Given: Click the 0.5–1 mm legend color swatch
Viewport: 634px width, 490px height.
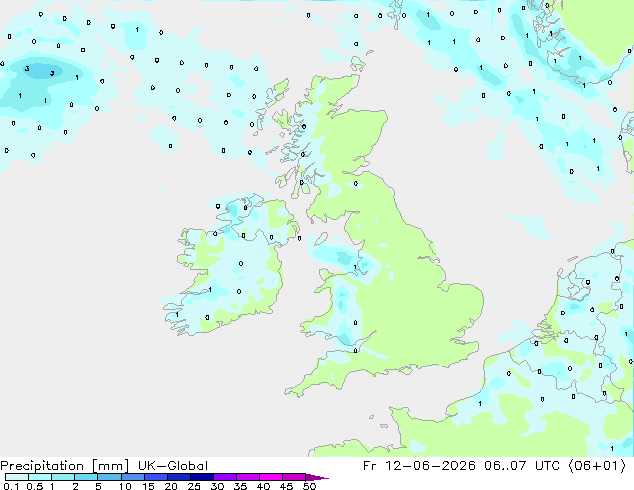Looking at the screenshot, I should pos(40,477).
